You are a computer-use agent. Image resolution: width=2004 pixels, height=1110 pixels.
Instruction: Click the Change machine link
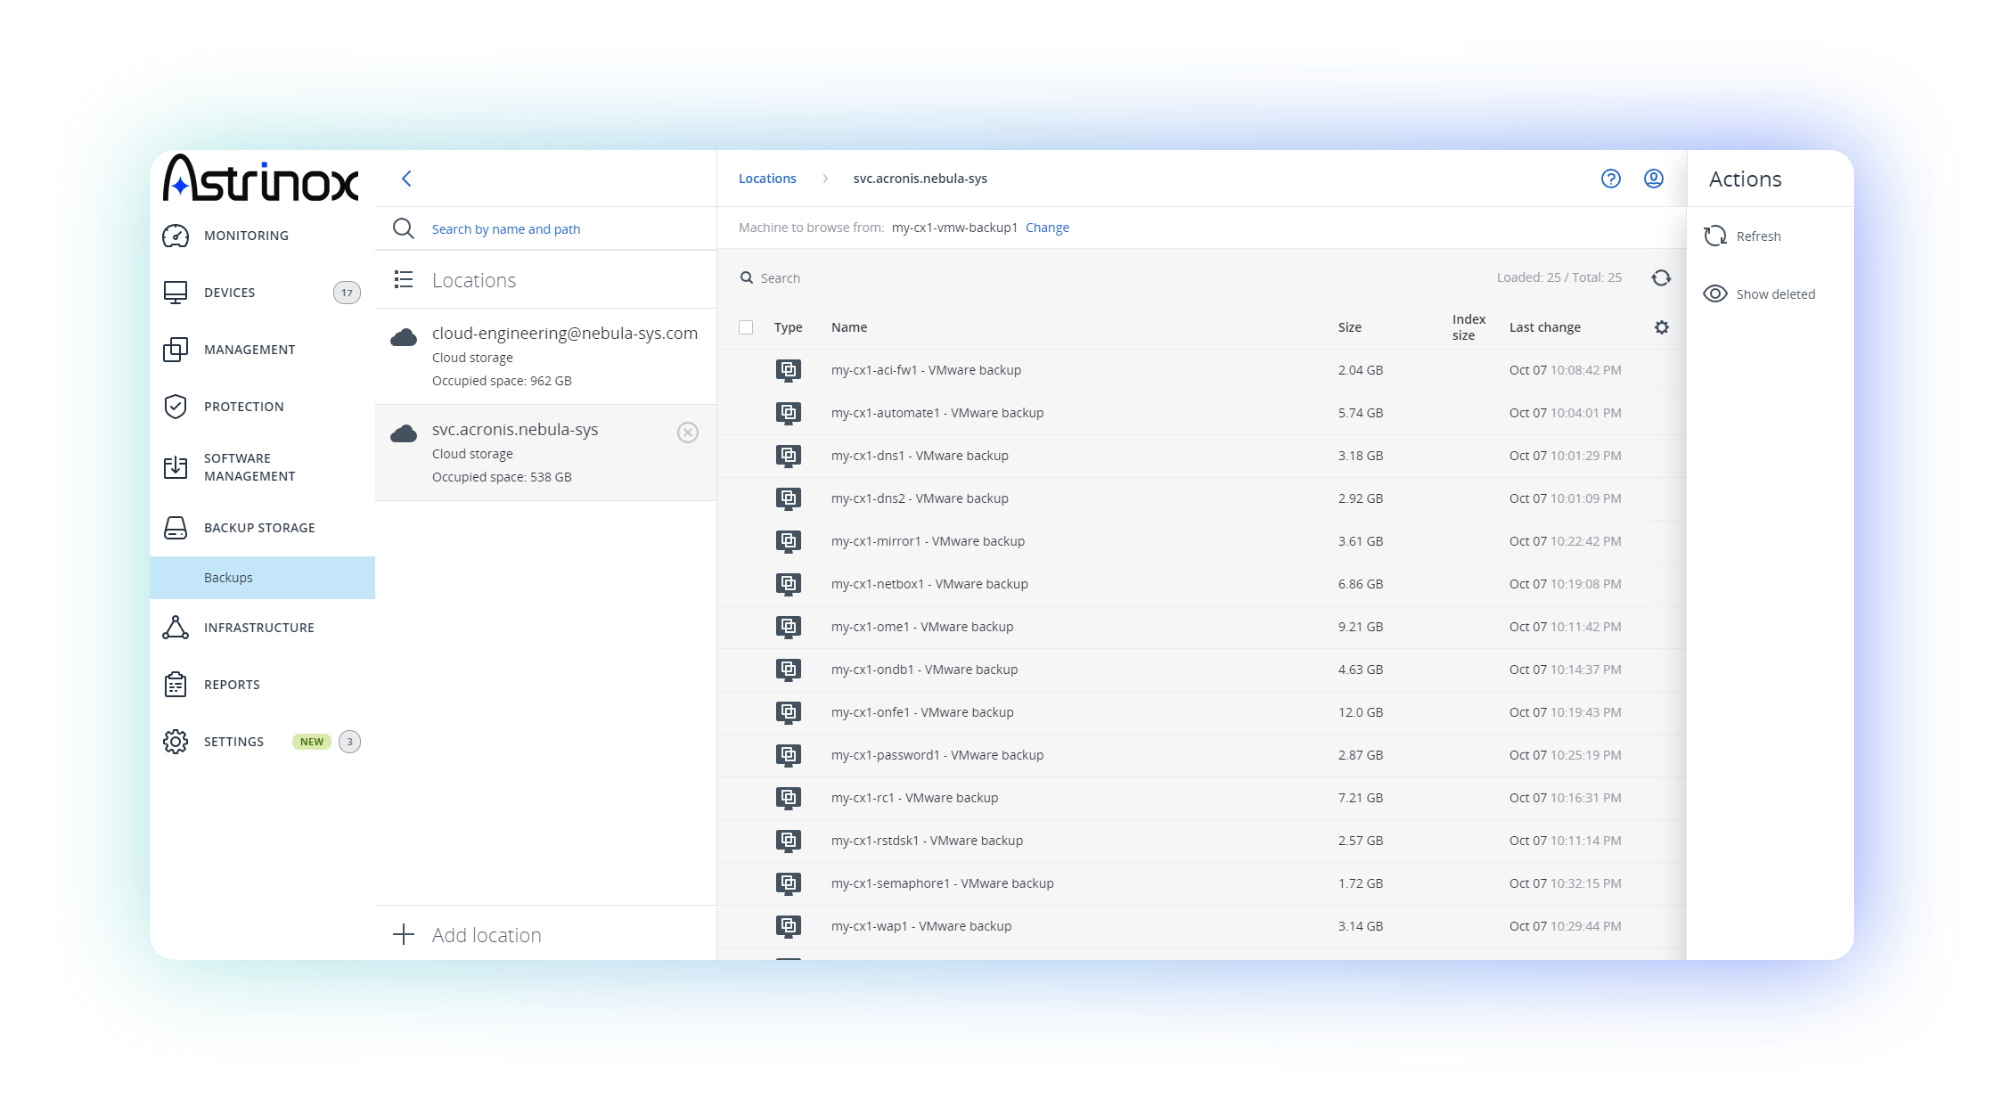[1047, 228]
